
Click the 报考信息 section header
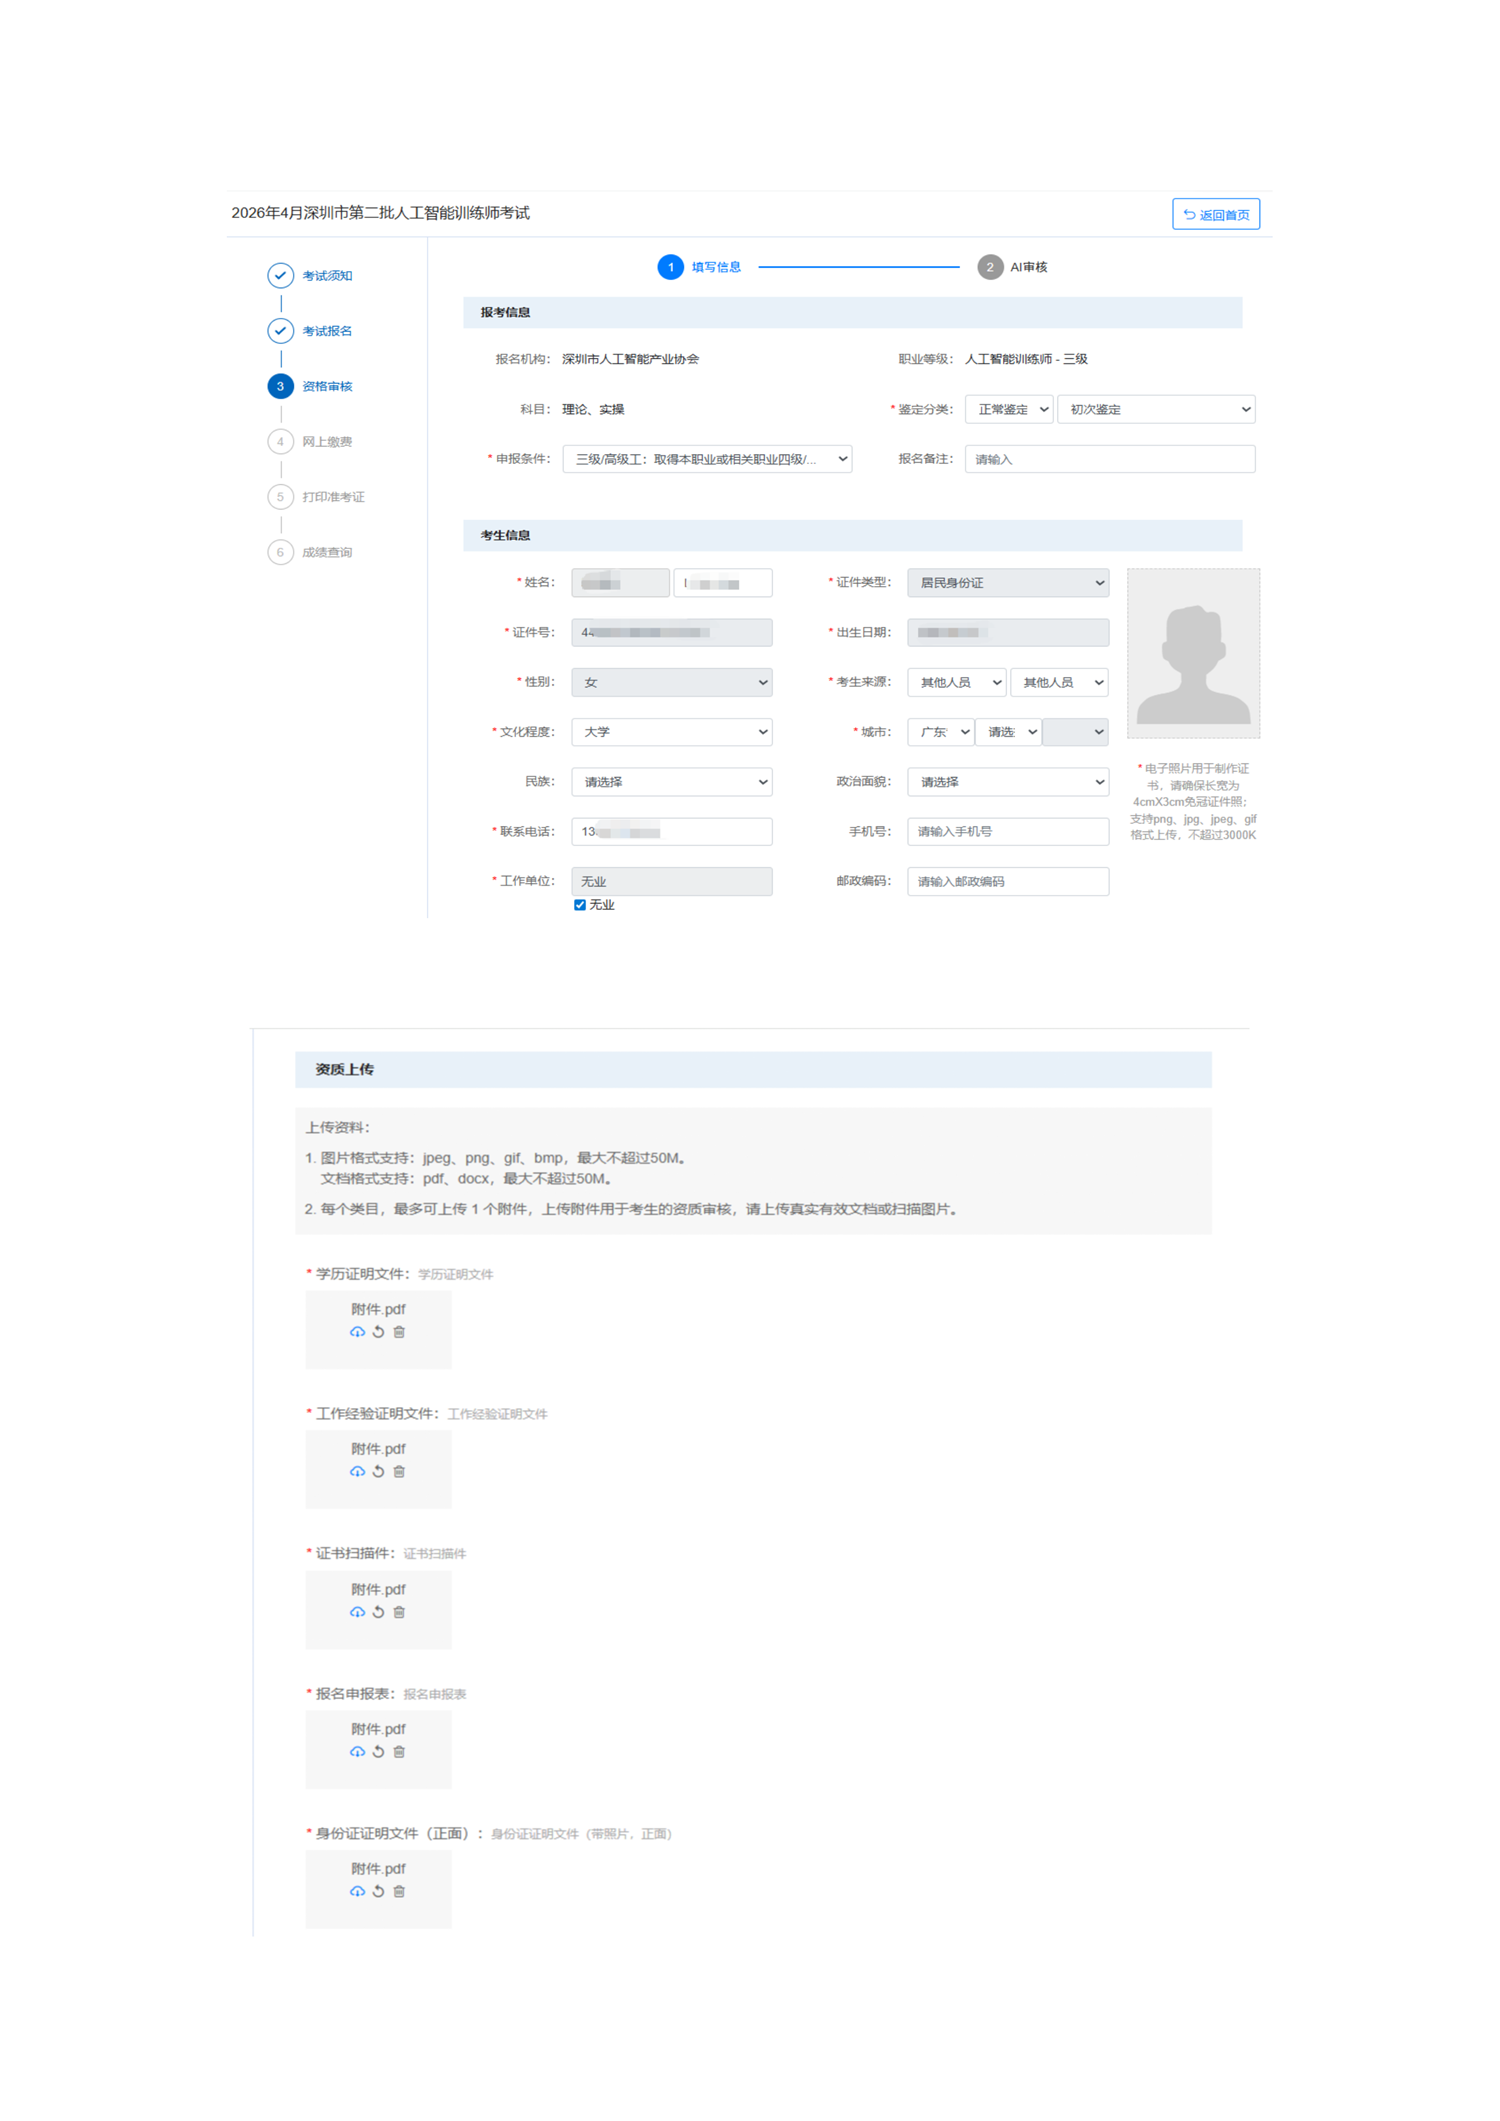tap(852, 312)
